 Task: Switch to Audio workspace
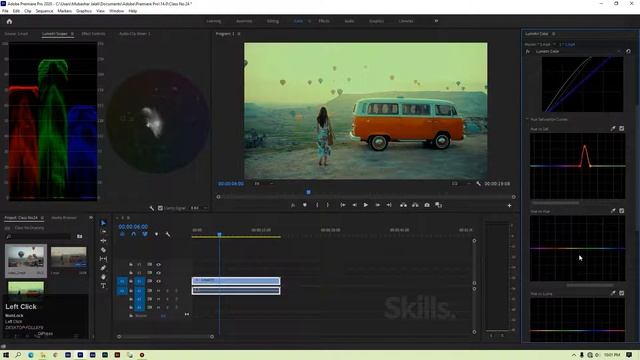[349, 21]
